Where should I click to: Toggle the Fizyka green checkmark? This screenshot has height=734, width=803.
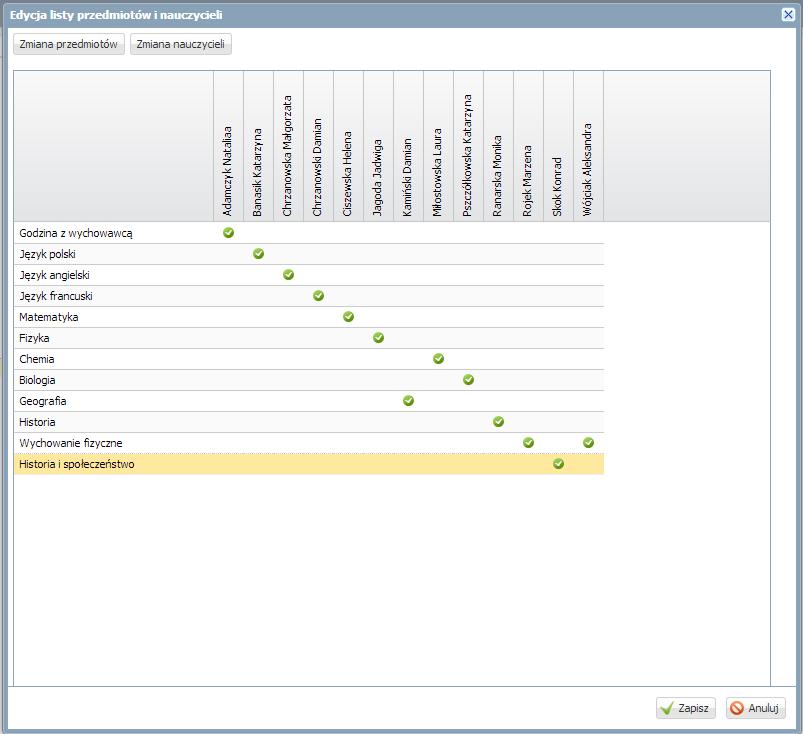click(378, 338)
